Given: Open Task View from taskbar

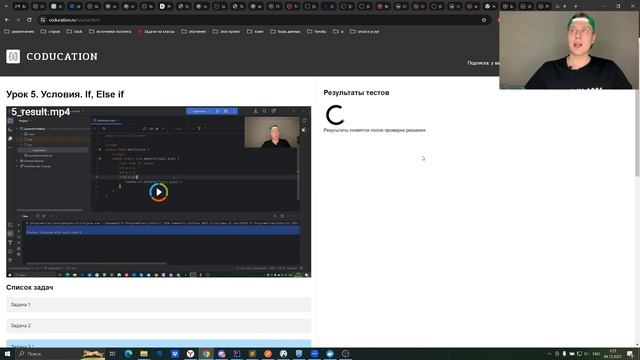Looking at the screenshot, I should coord(112,354).
